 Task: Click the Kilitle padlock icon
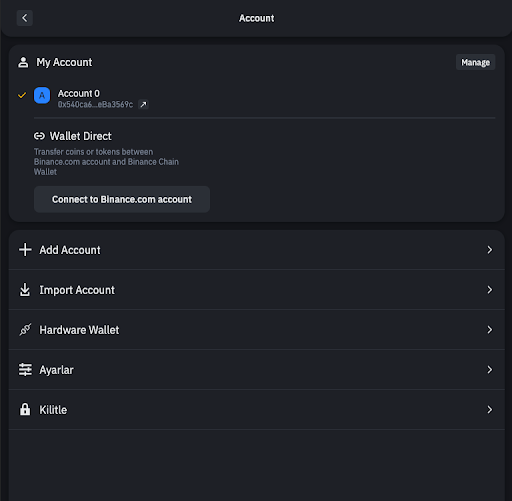(x=25, y=409)
